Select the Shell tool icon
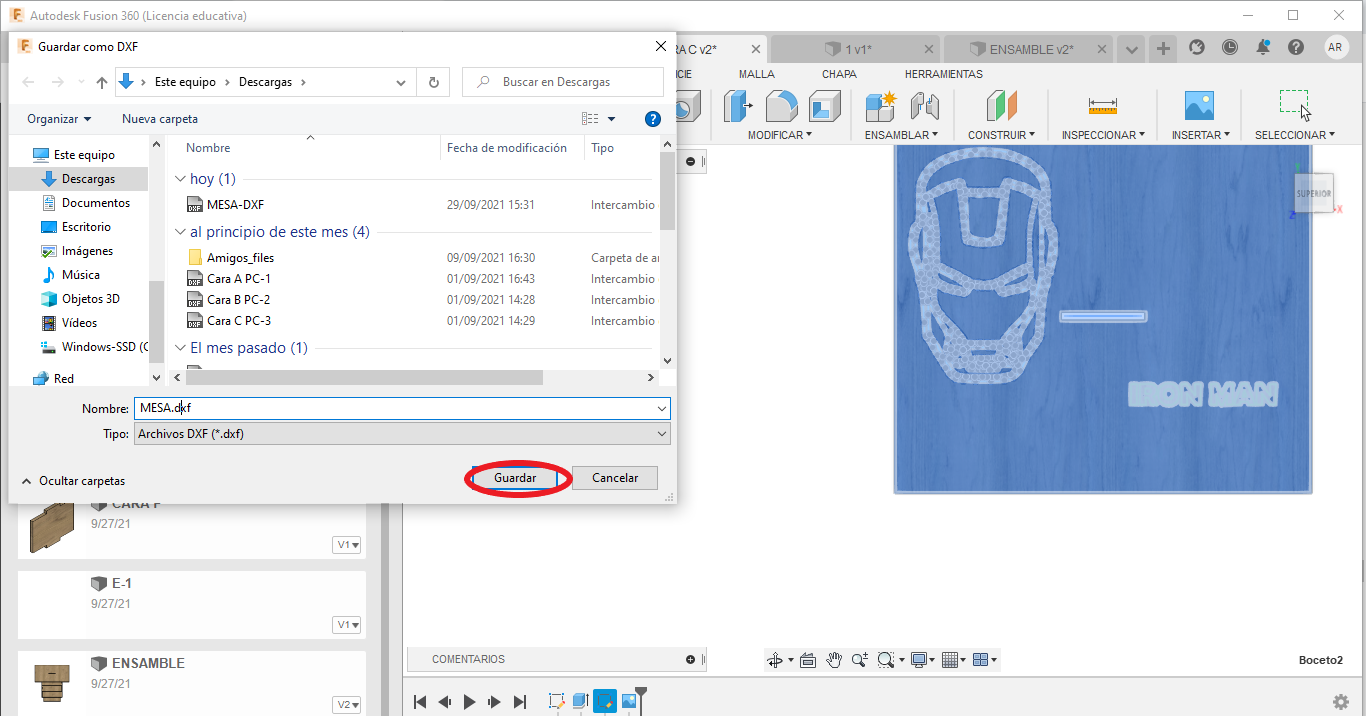Screen dimensions: 1366x716 pyautogui.click(x=825, y=106)
